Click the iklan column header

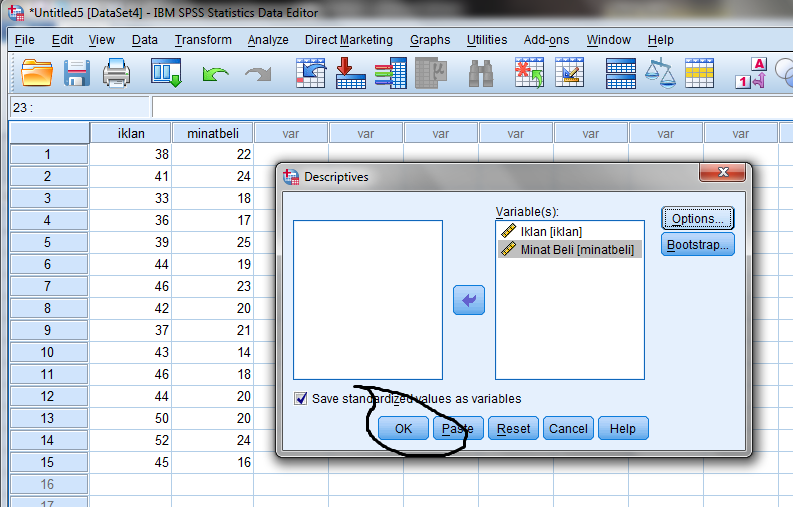pyautogui.click(x=131, y=133)
